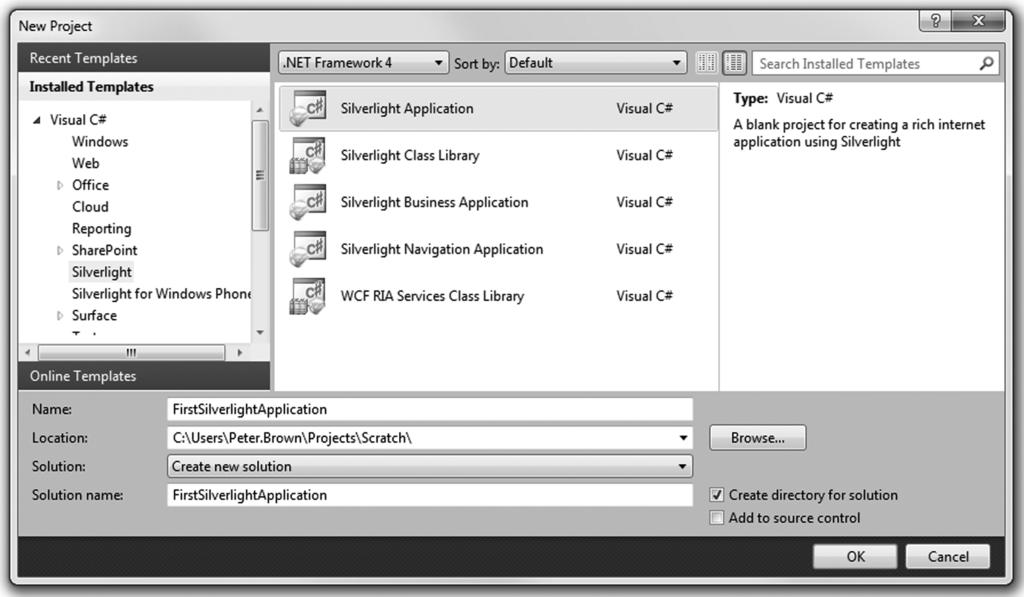Click the search magnifier icon
The image size is (1024, 597).
(986, 63)
